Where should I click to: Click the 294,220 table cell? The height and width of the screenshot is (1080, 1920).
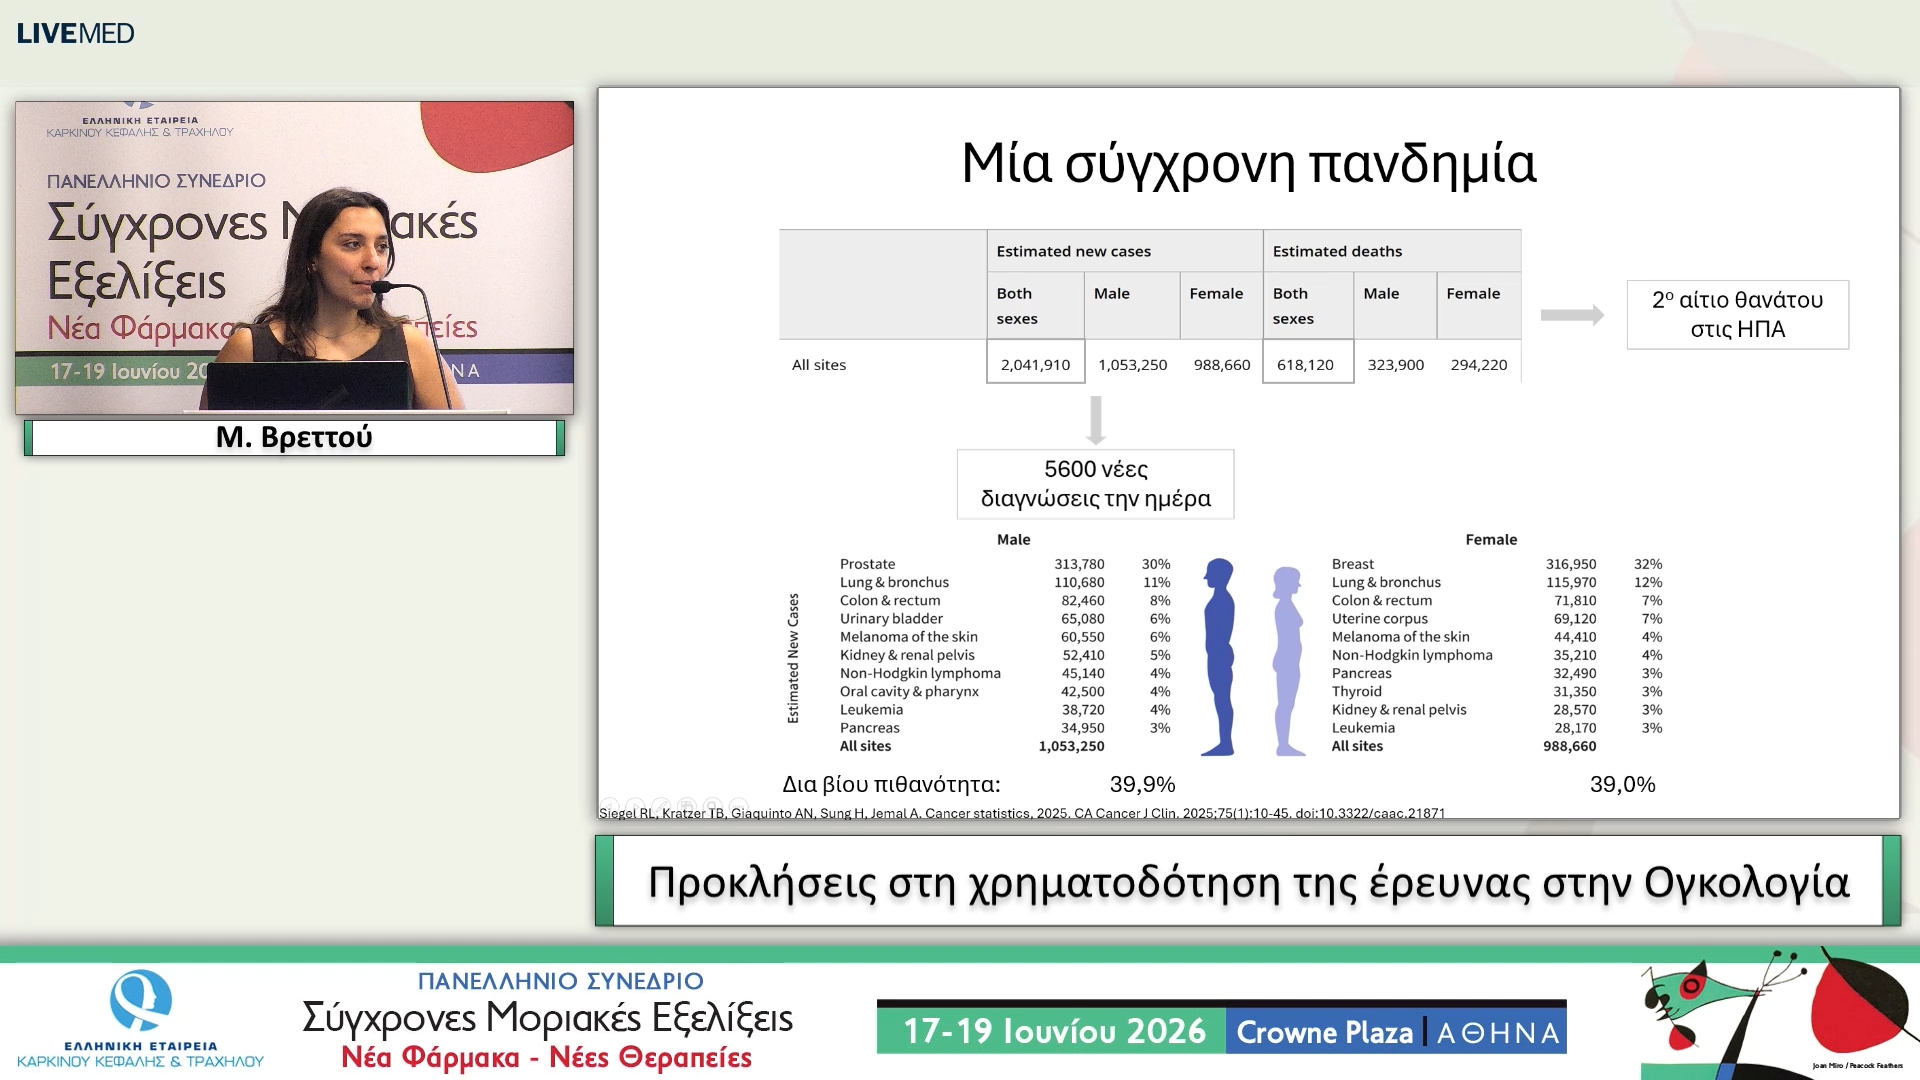(x=1479, y=365)
